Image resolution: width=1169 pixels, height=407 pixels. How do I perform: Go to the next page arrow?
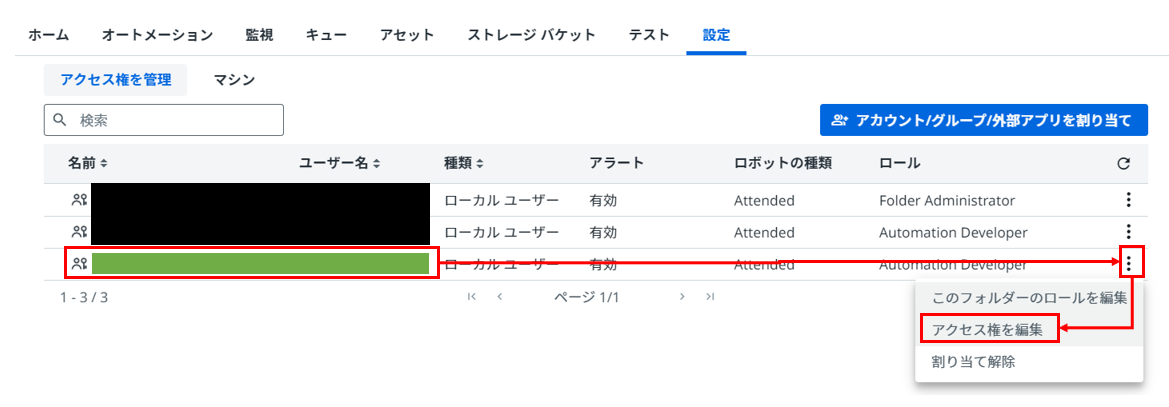point(682,297)
